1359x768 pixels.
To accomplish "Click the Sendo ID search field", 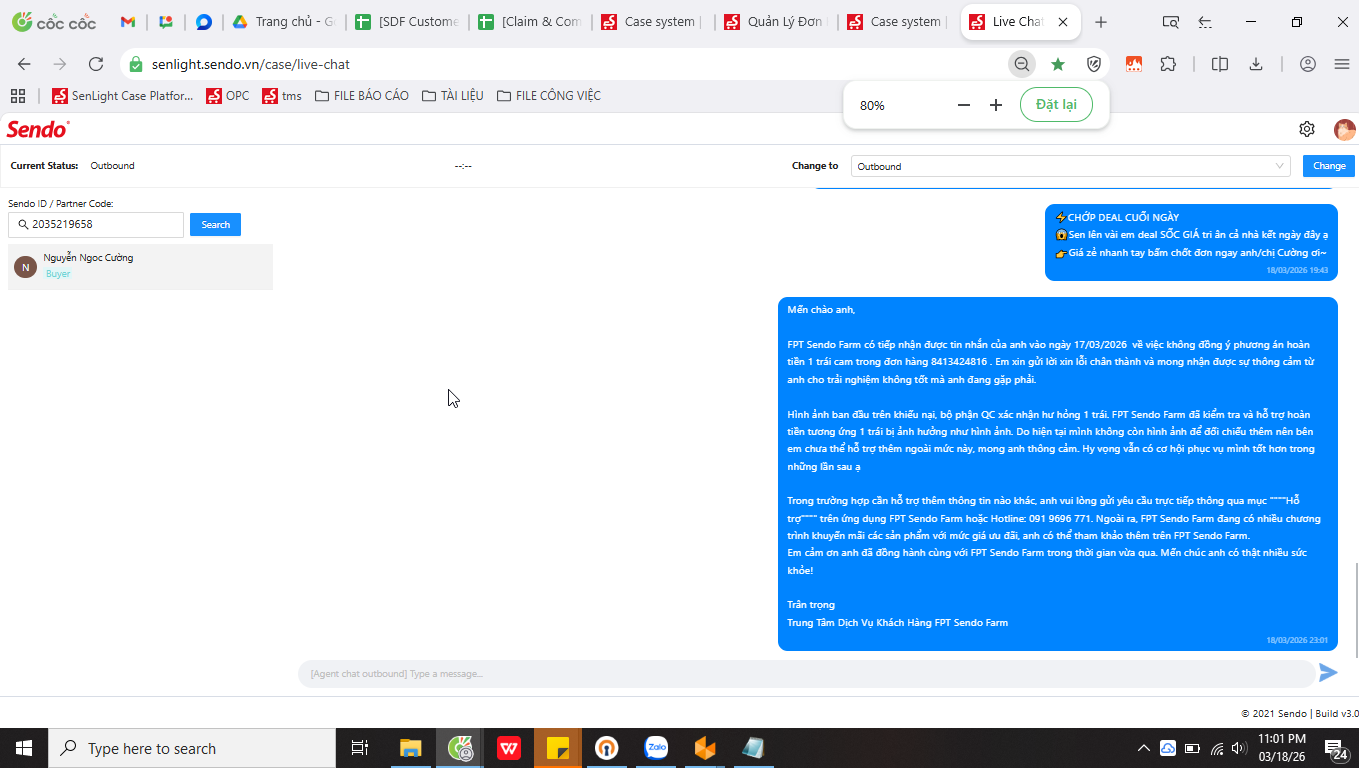I will point(96,225).
